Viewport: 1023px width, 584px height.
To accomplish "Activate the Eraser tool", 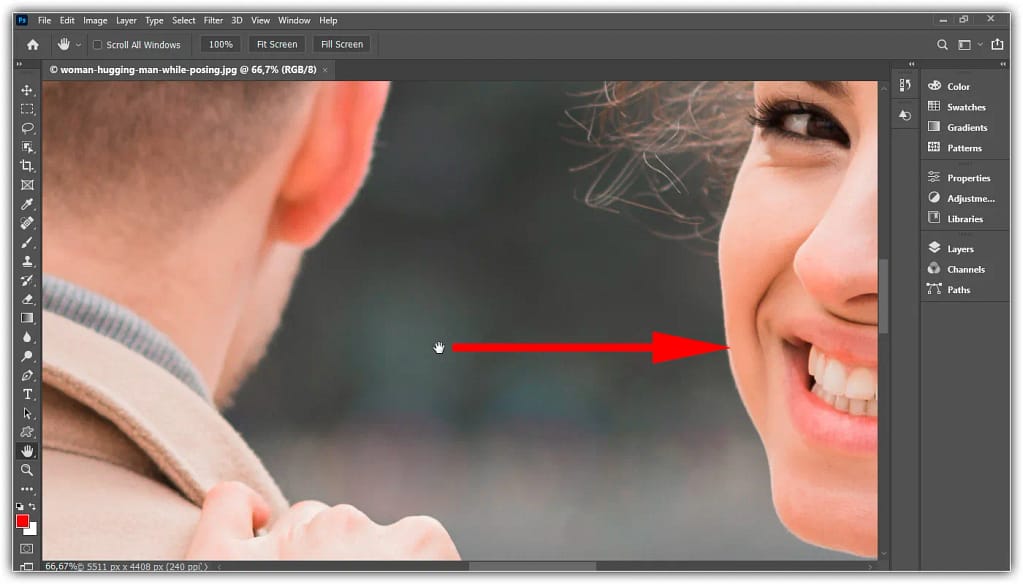I will pyautogui.click(x=27, y=299).
